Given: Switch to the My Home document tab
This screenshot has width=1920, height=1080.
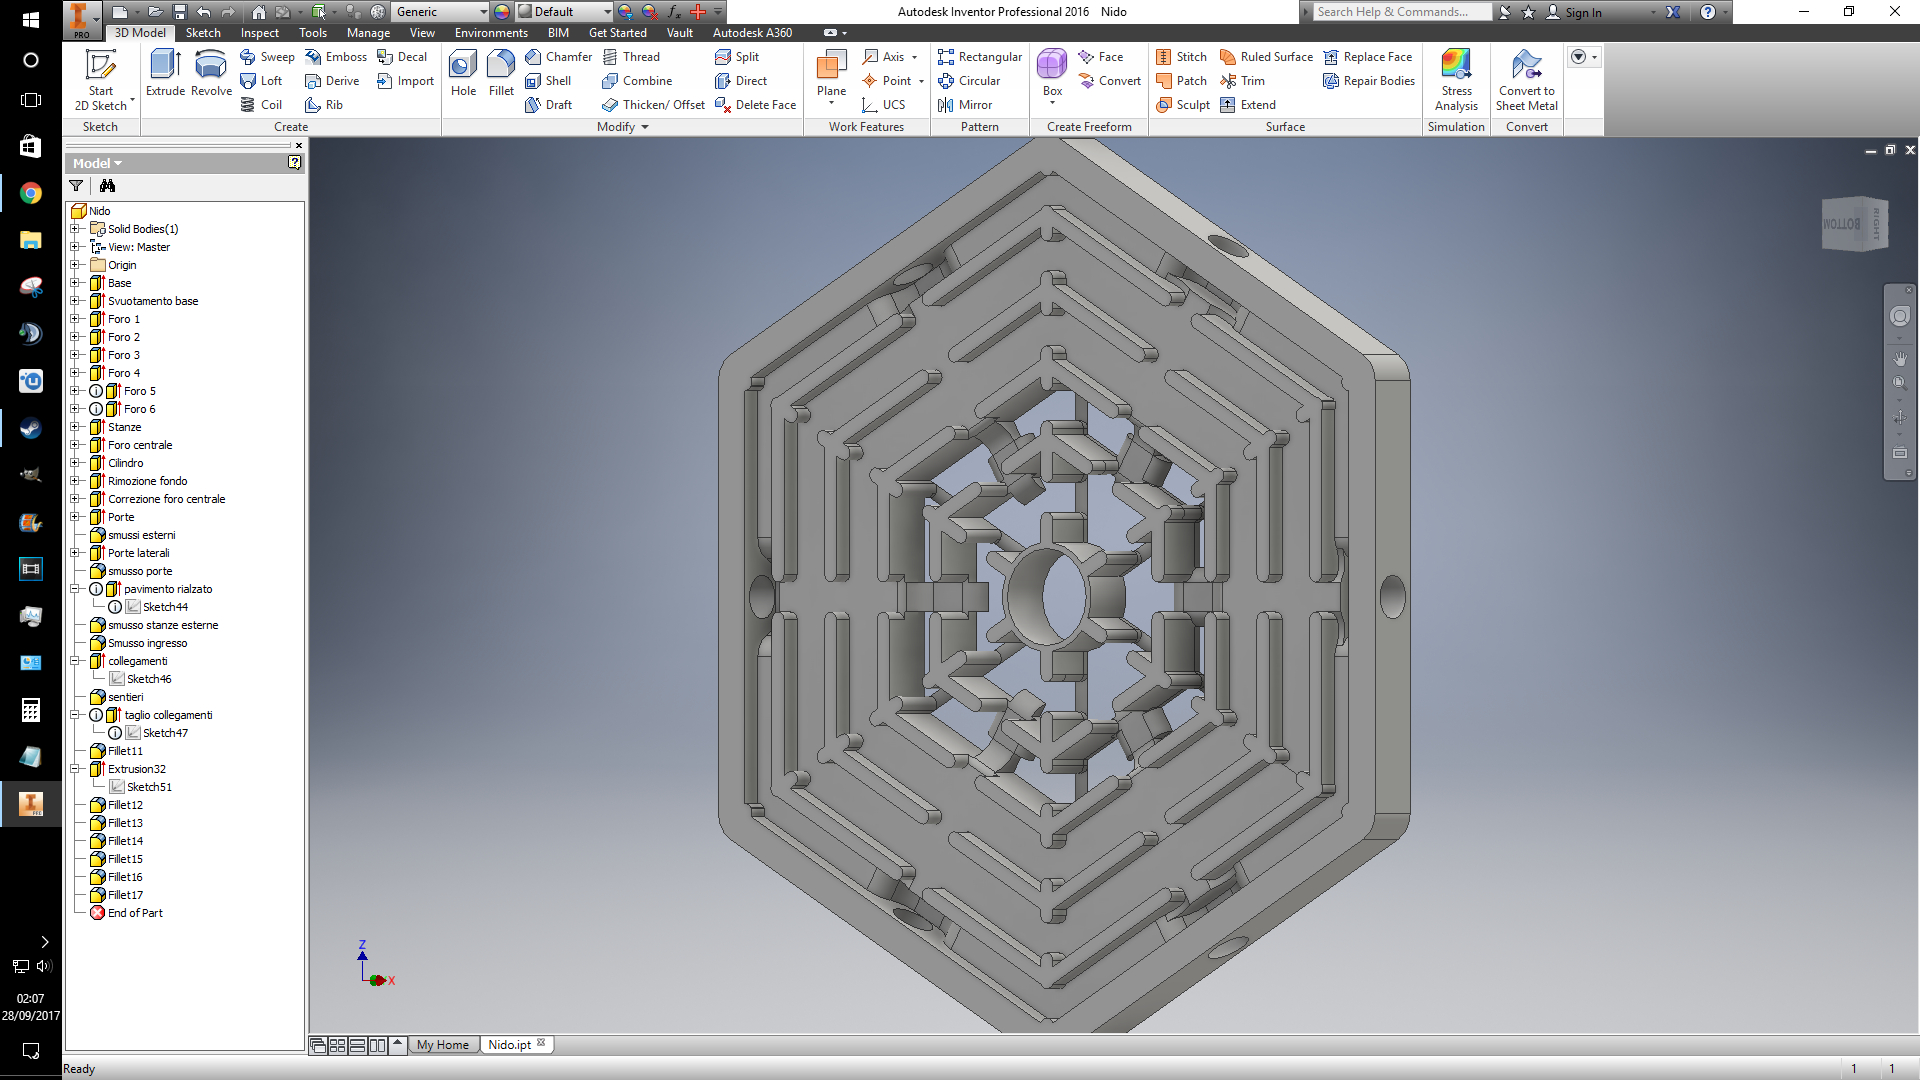Looking at the screenshot, I should 442,1045.
